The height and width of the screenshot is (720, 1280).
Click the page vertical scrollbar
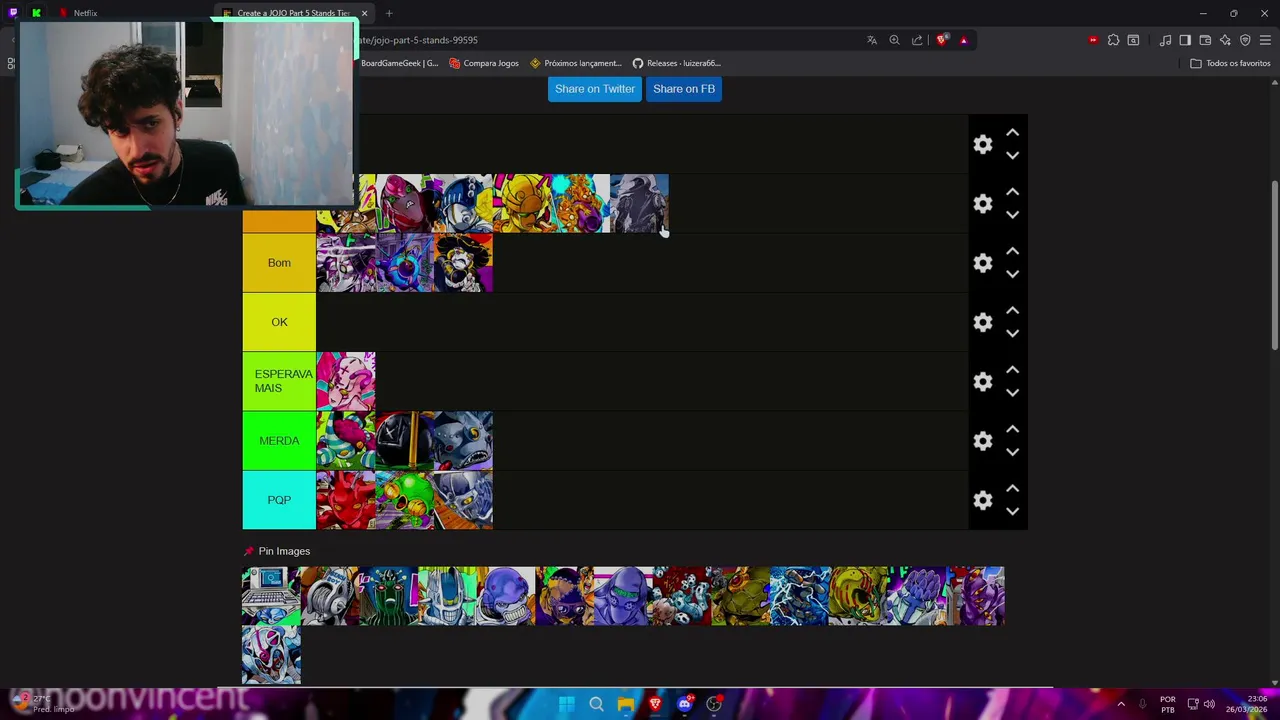click(x=1274, y=265)
